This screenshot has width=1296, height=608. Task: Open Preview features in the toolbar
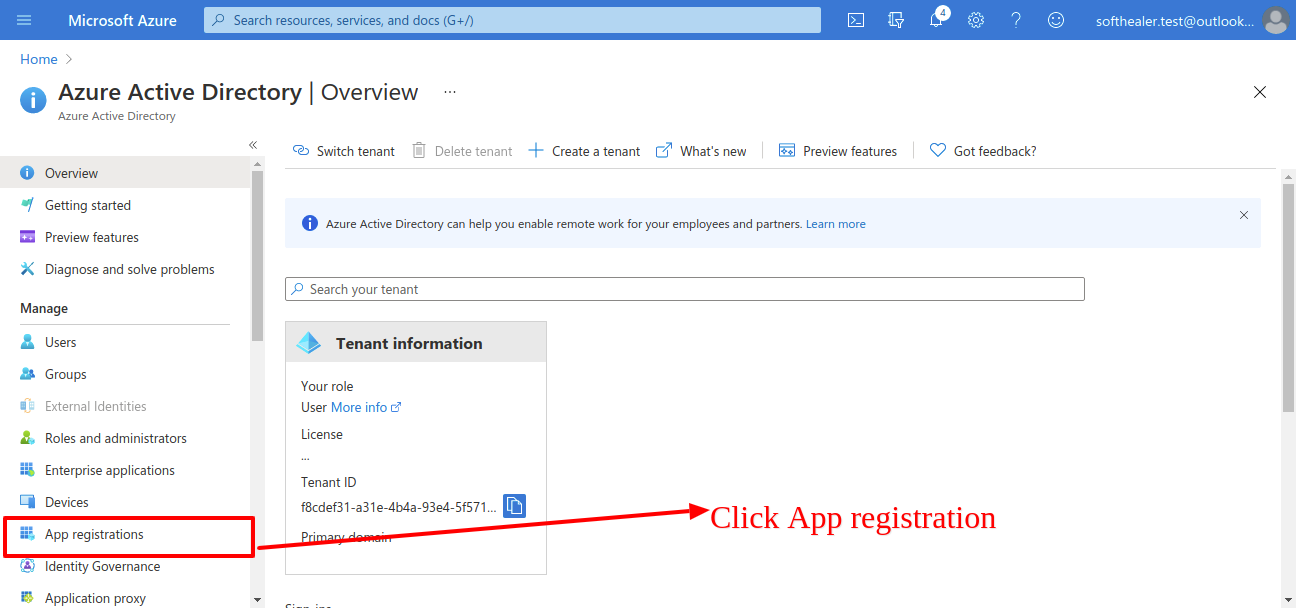838,151
